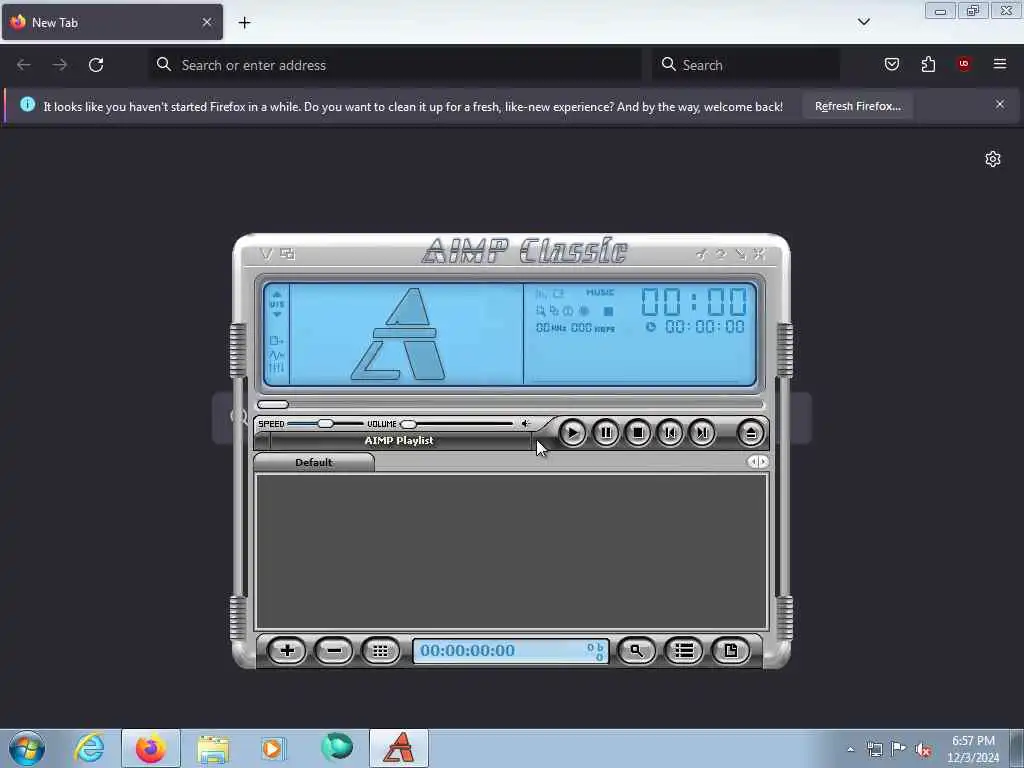Click the playlist total time 00:00:00:00

click(468, 650)
